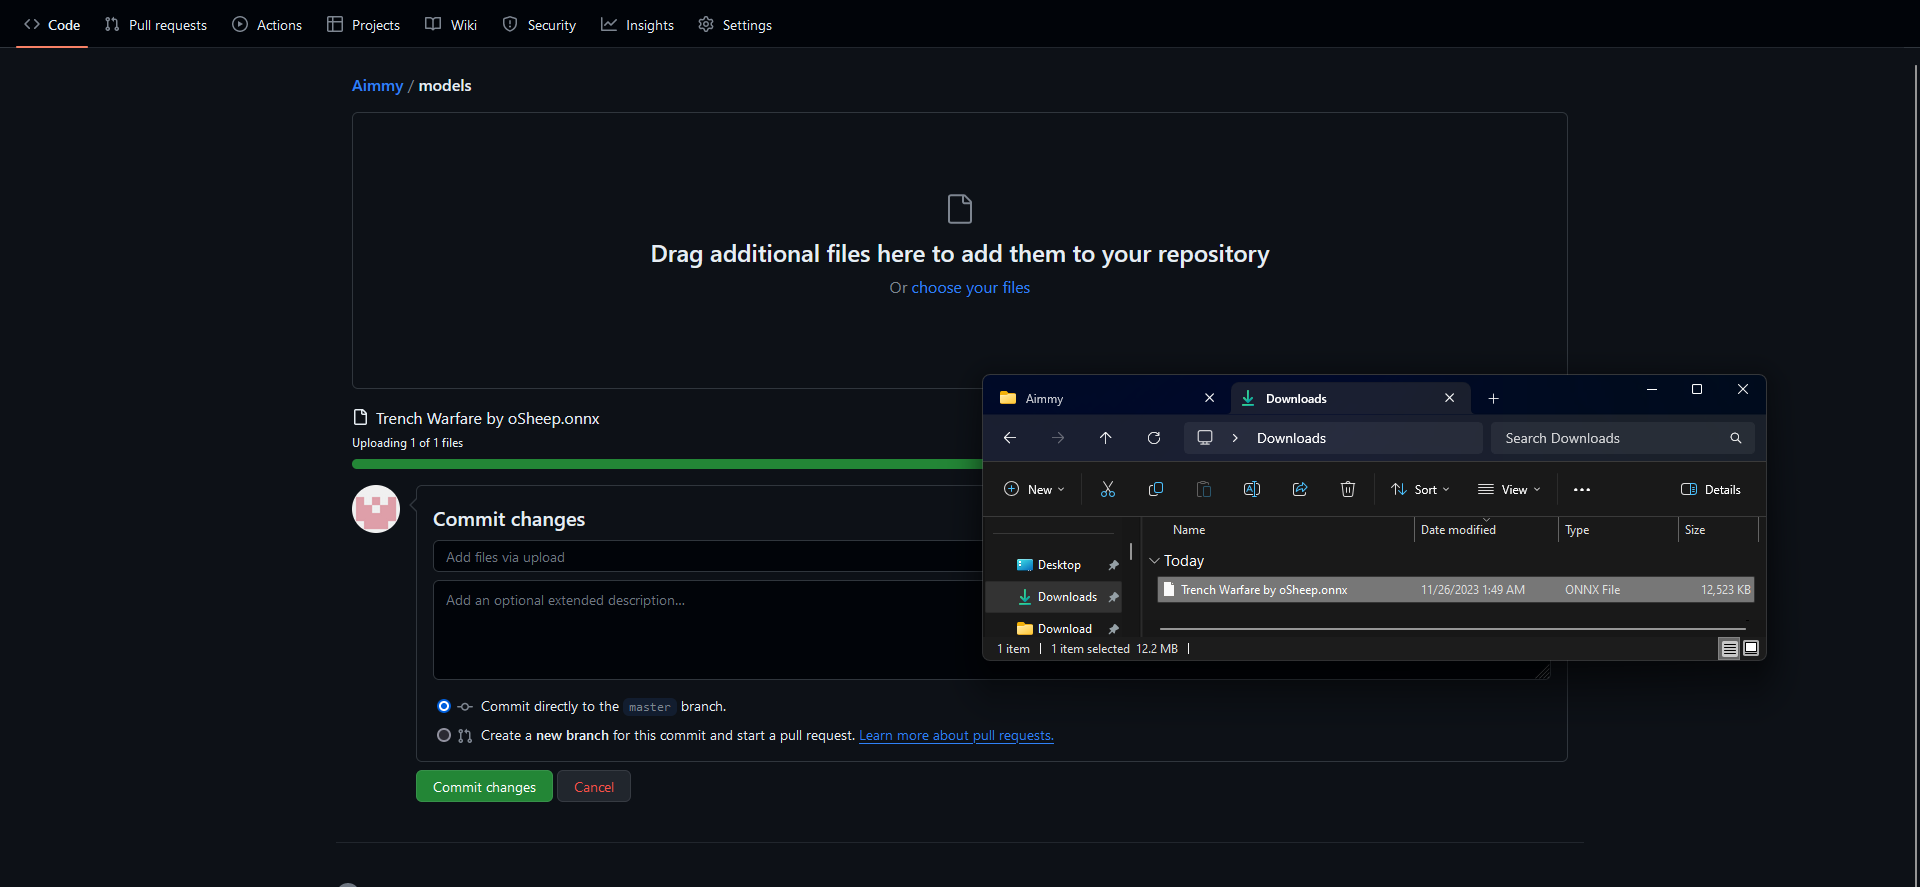Select Download folder in Explorer sidebar

1053,629
